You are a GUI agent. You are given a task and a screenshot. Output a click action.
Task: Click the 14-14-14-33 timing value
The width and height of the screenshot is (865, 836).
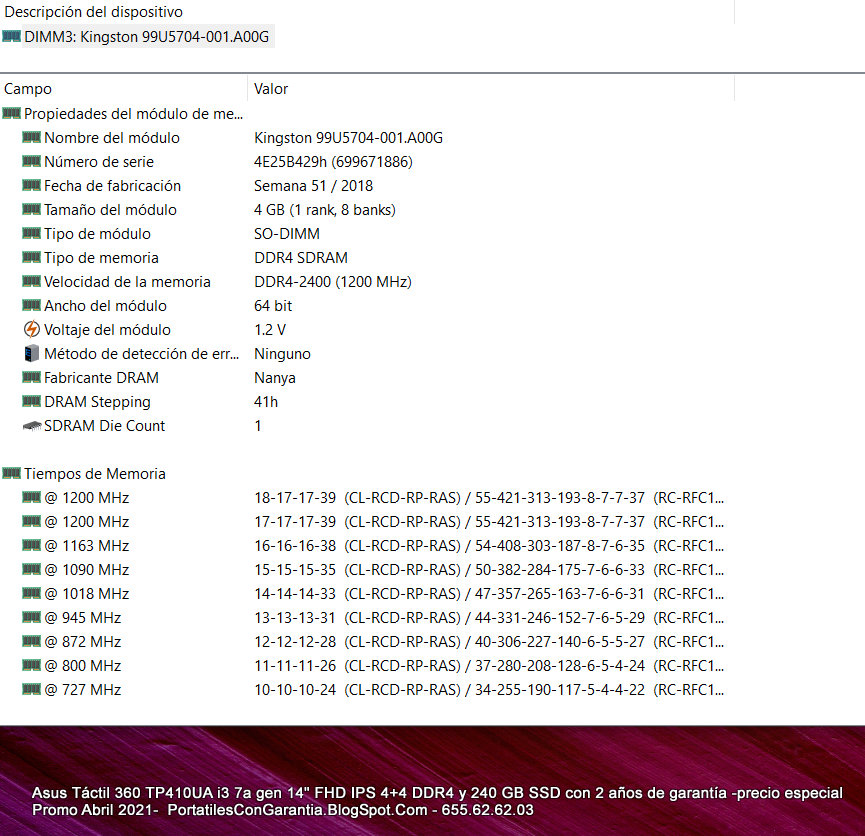pos(489,594)
